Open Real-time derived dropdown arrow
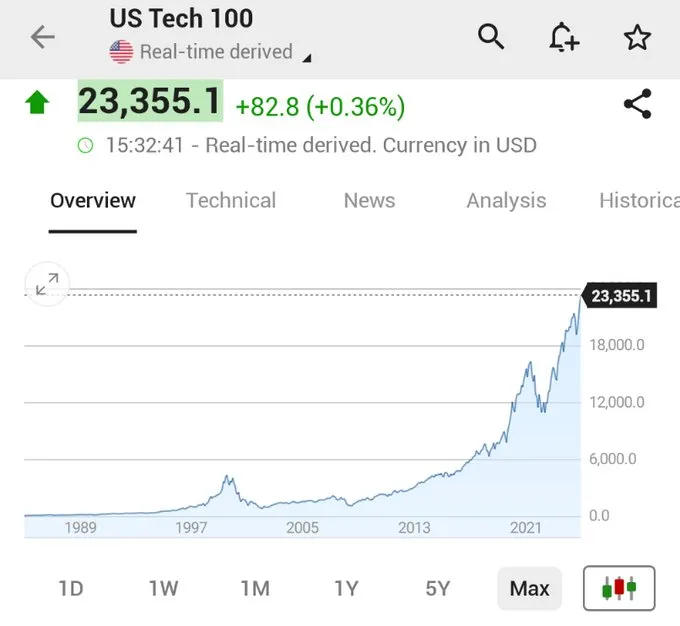The height and width of the screenshot is (626, 680). (x=307, y=58)
